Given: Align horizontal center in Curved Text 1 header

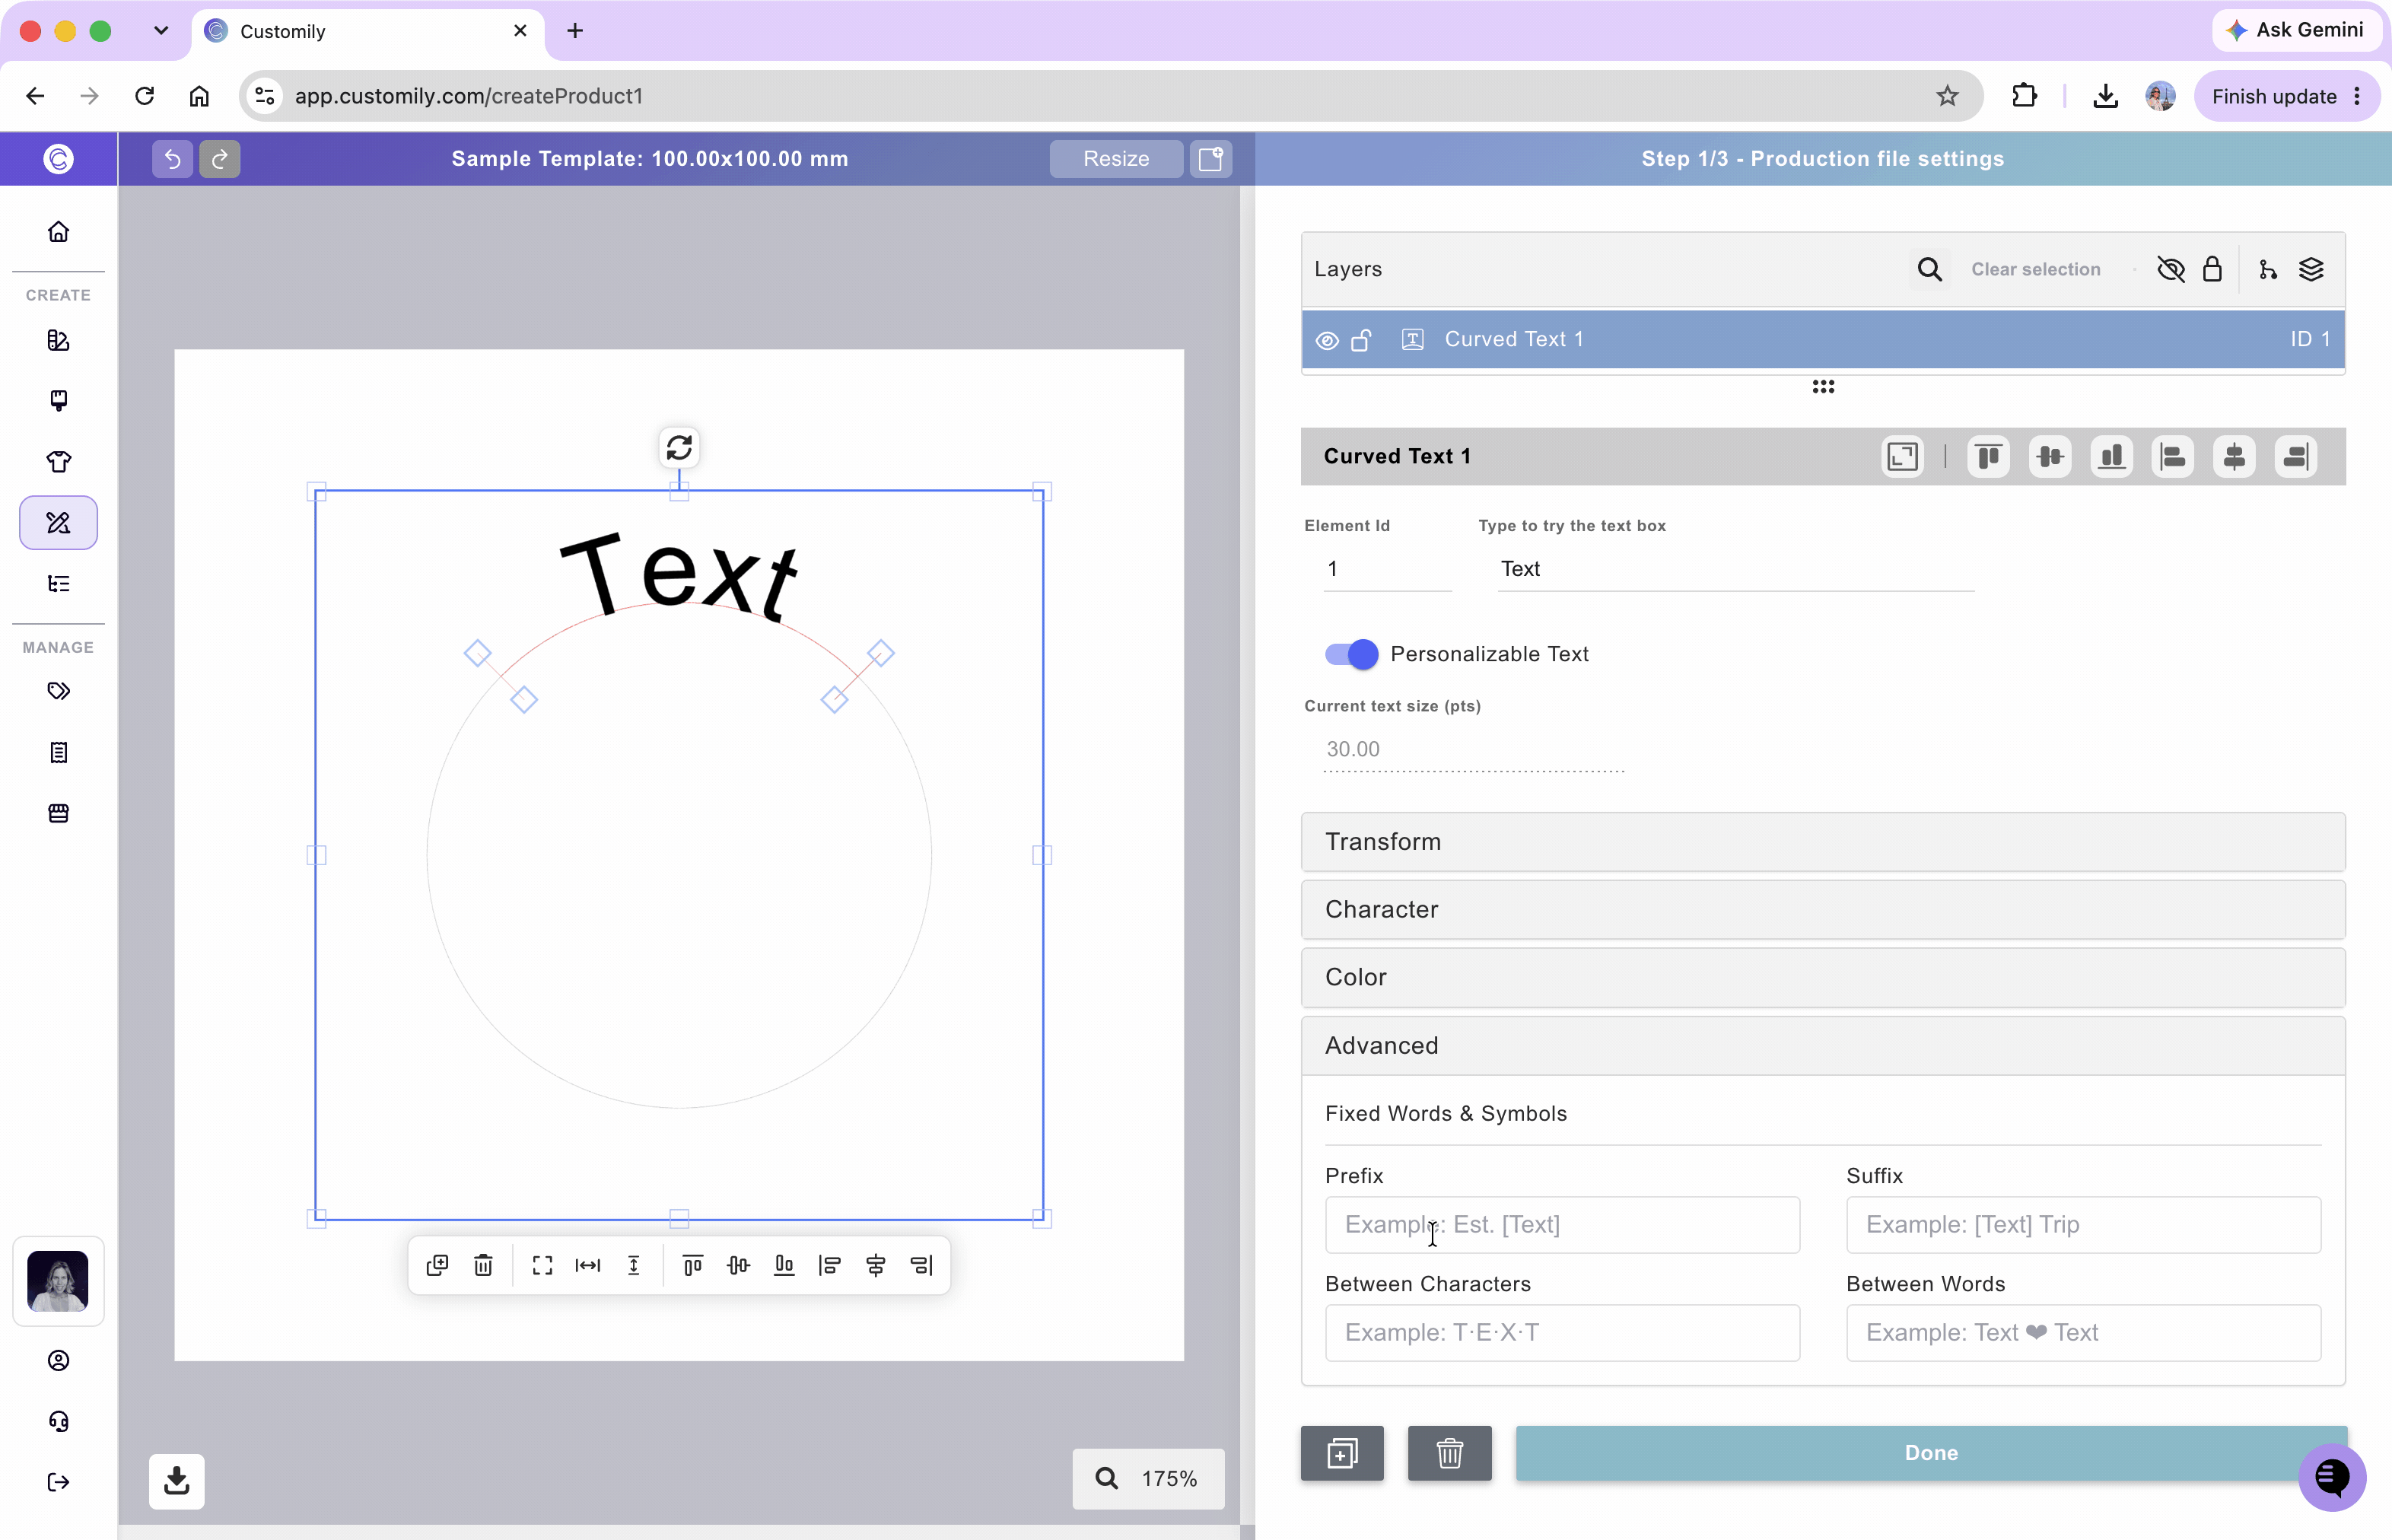Looking at the screenshot, I should click(x=2234, y=457).
